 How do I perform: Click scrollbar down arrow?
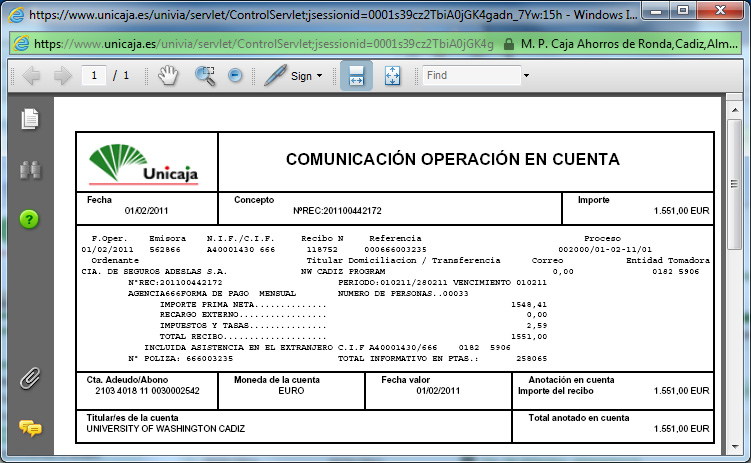(x=735, y=447)
